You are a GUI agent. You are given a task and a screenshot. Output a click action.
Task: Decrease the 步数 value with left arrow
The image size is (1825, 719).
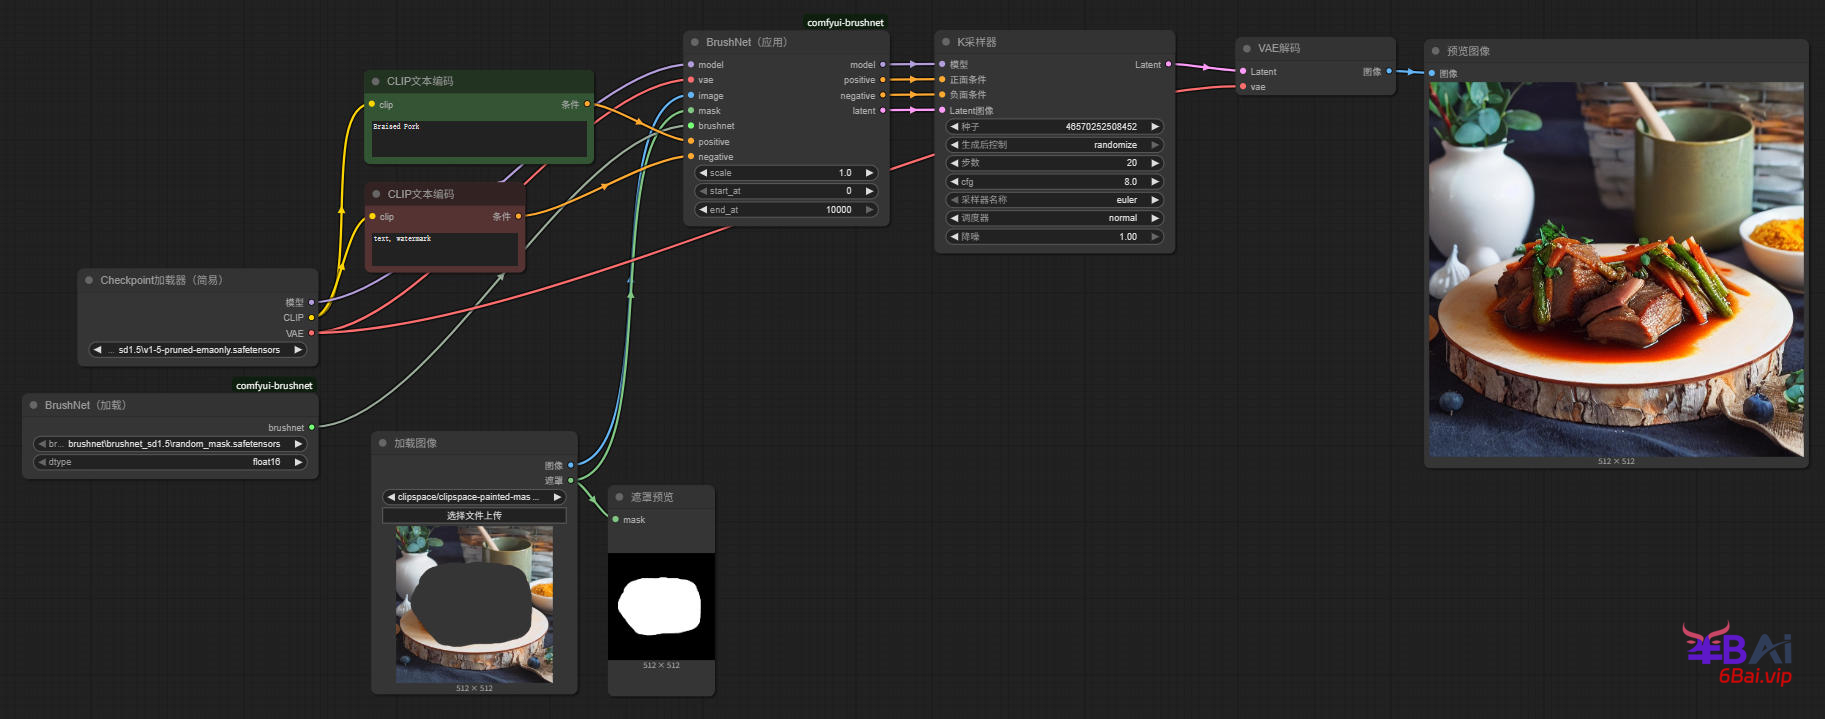[x=954, y=163]
